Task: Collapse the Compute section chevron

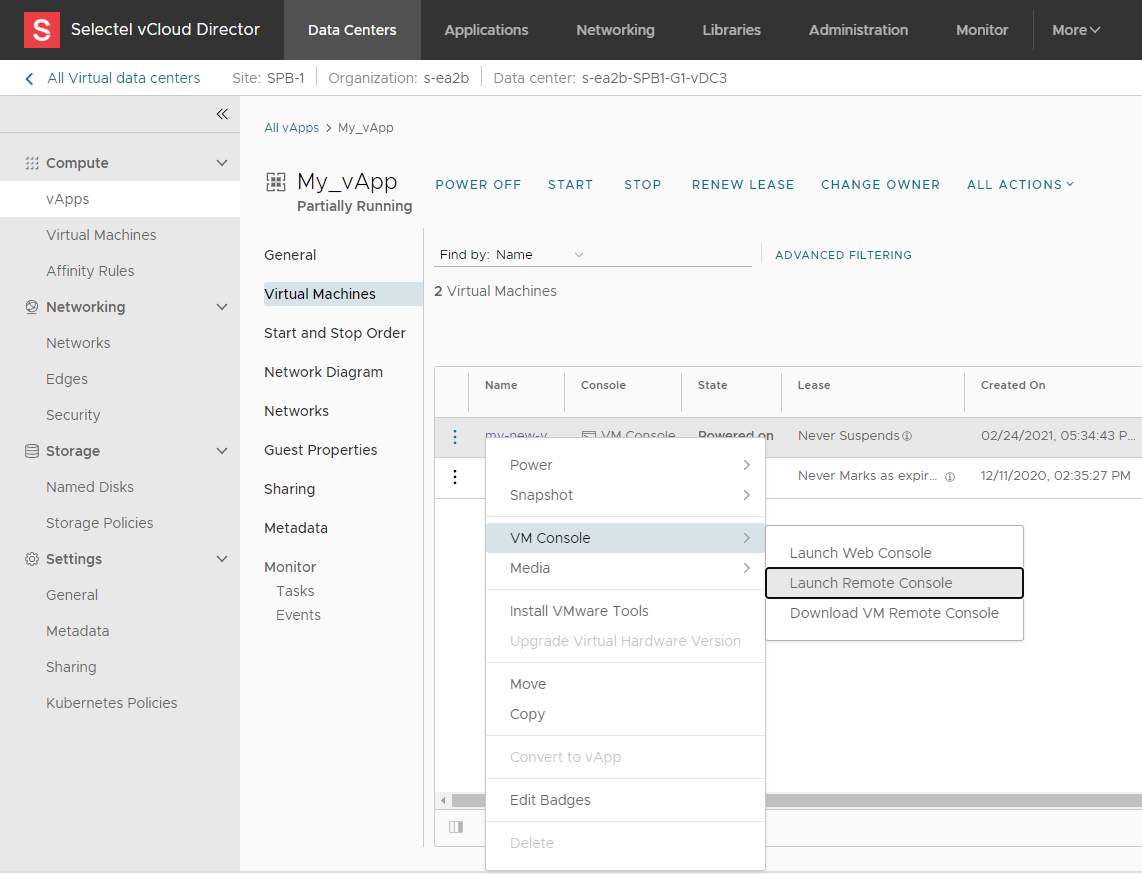Action: (x=222, y=163)
